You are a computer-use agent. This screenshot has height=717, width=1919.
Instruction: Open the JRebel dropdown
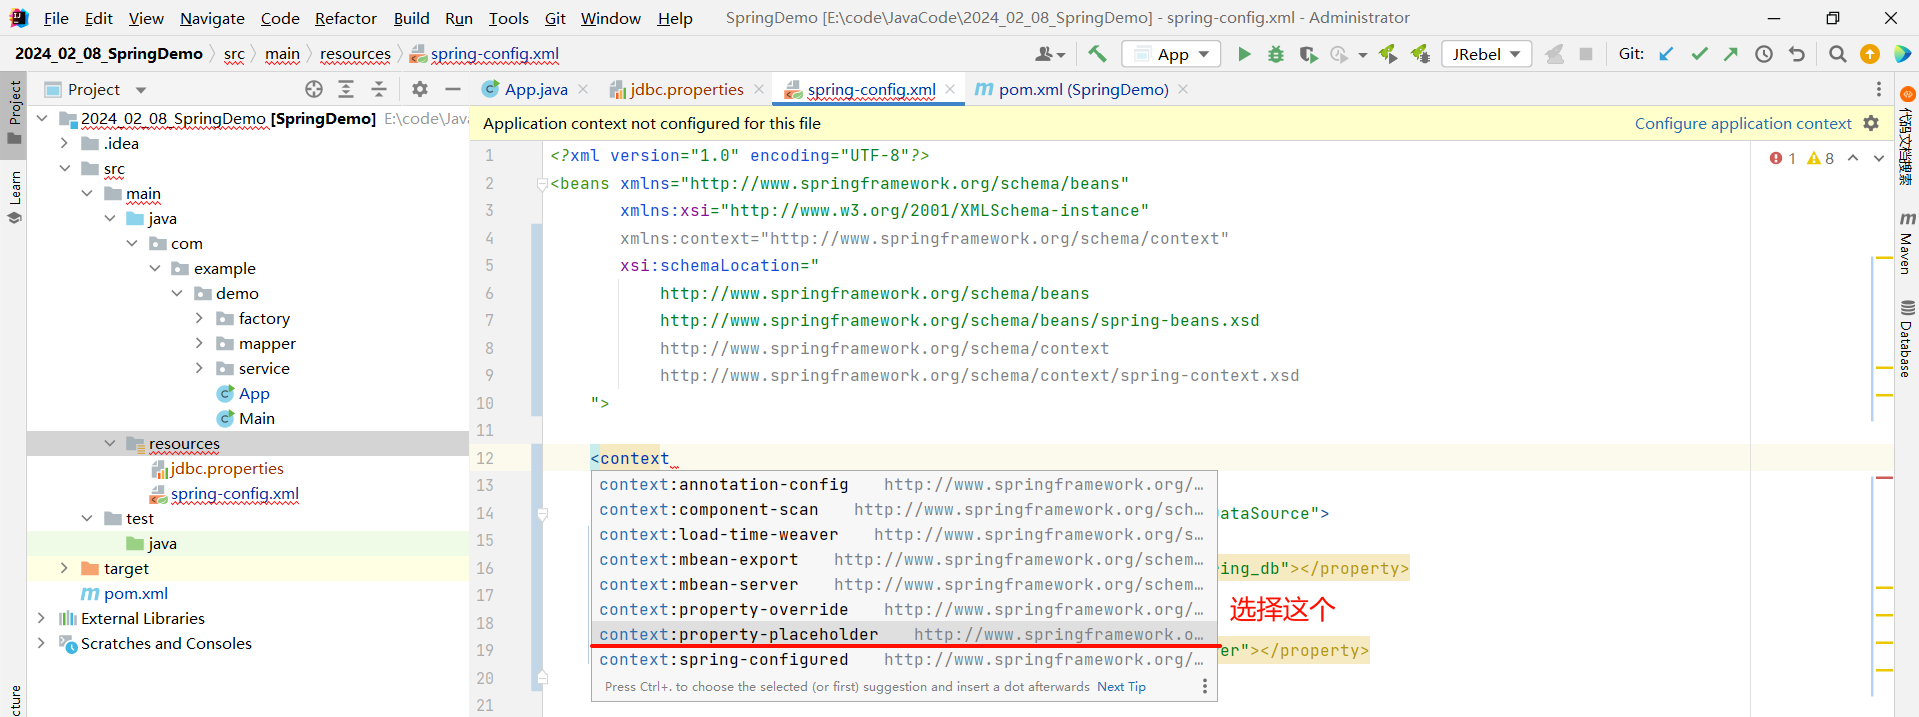(1487, 54)
